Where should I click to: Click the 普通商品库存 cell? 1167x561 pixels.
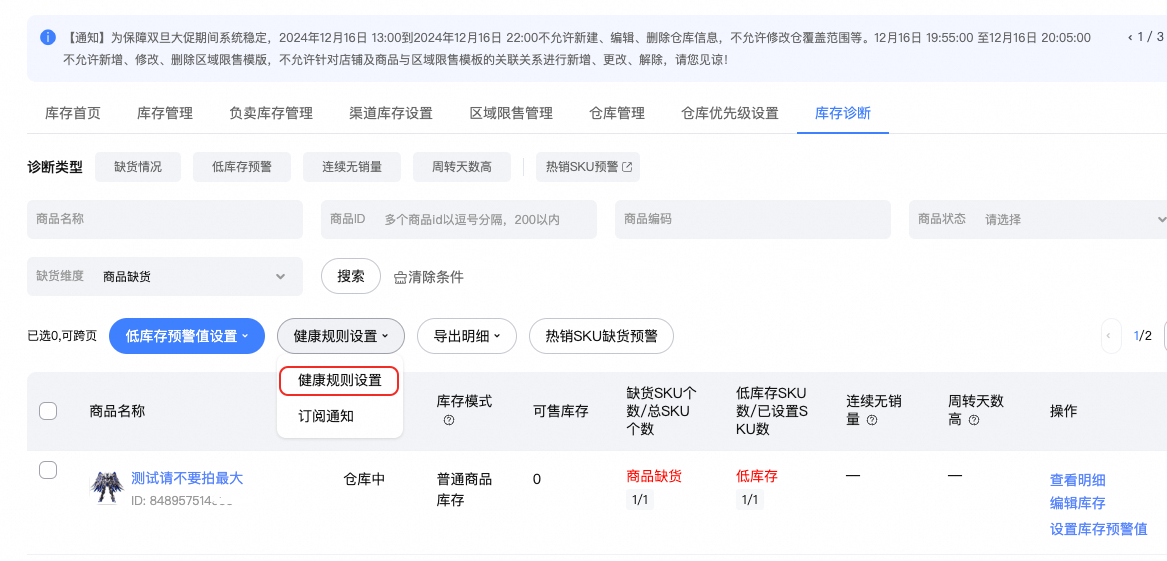464,490
